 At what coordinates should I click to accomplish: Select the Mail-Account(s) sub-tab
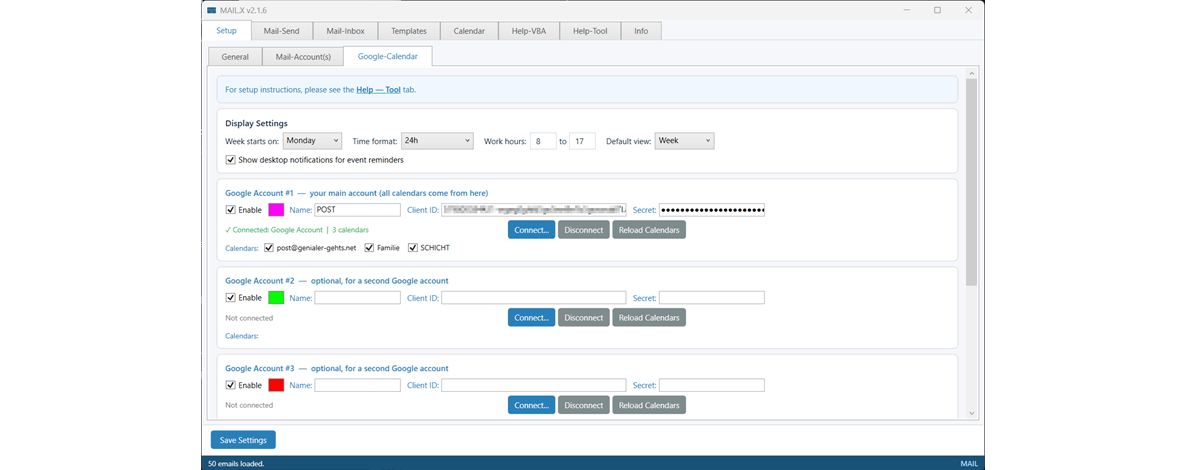coord(303,57)
